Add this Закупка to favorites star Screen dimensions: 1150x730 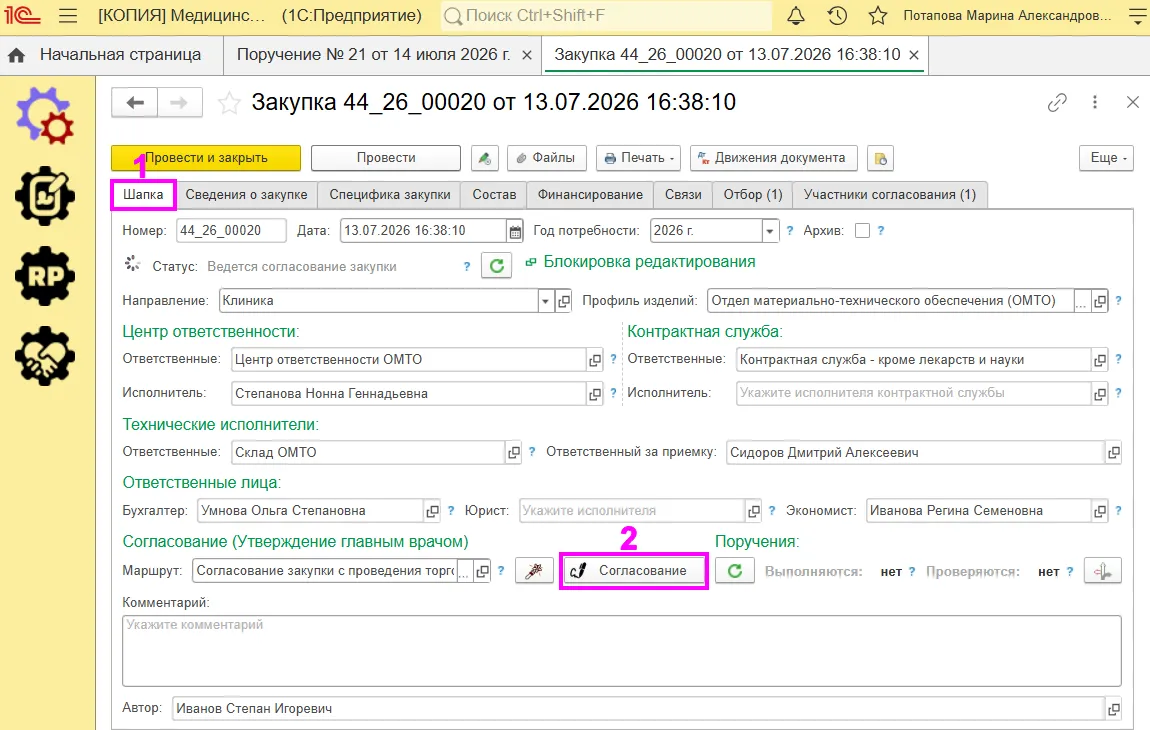(229, 103)
